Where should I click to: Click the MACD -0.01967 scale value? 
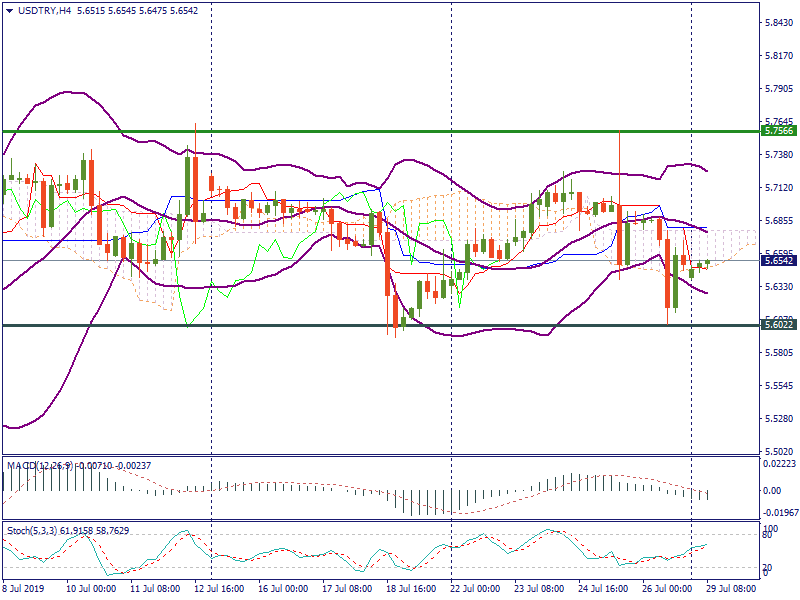point(778,511)
